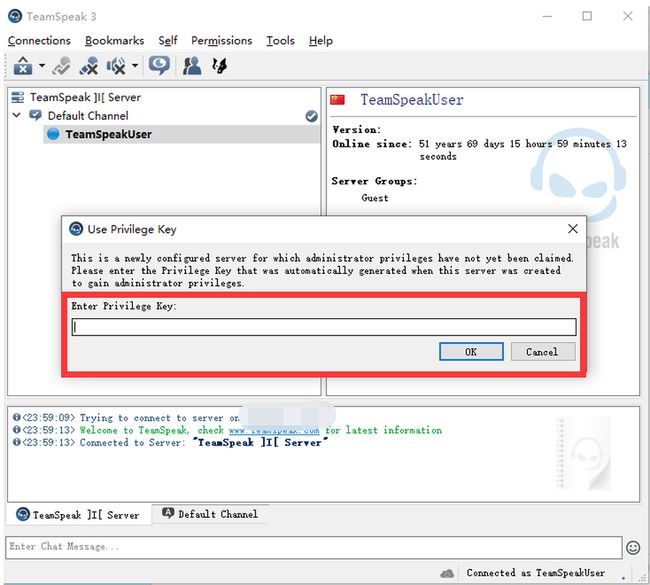Open the Permissions menu
The height and width of the screenshot is (585, 650).
[221, 41]
